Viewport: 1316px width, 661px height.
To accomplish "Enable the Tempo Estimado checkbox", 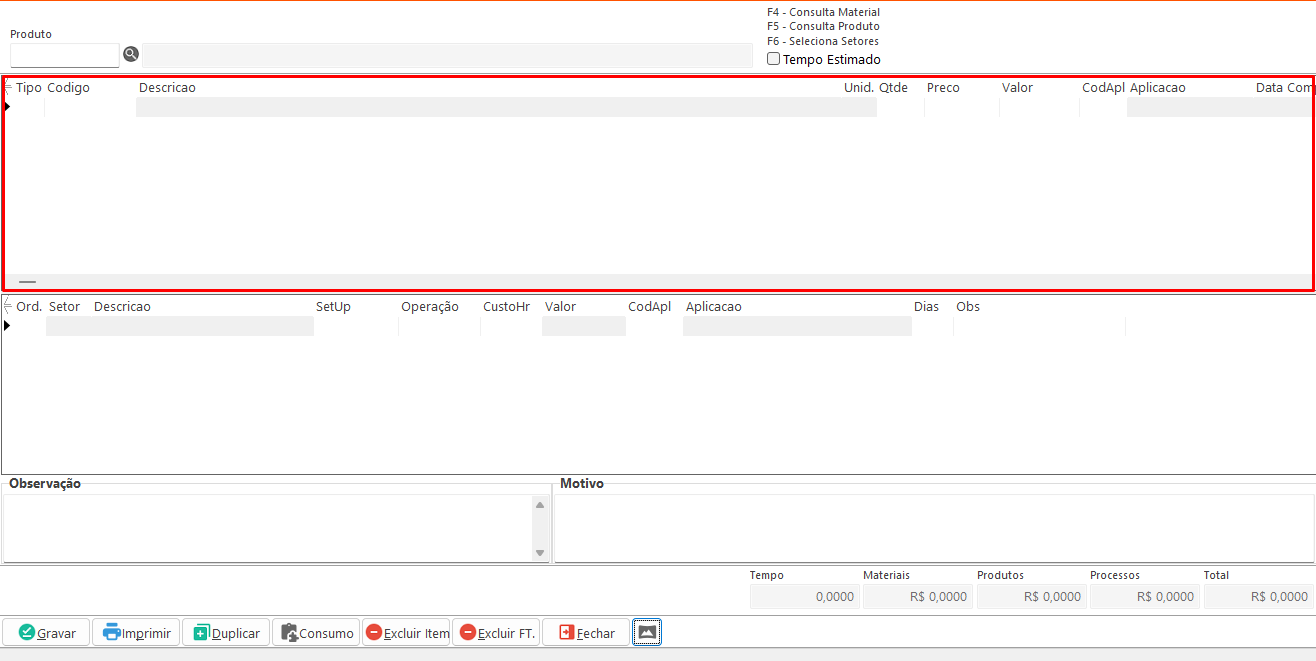I will [x=773, y=59].
